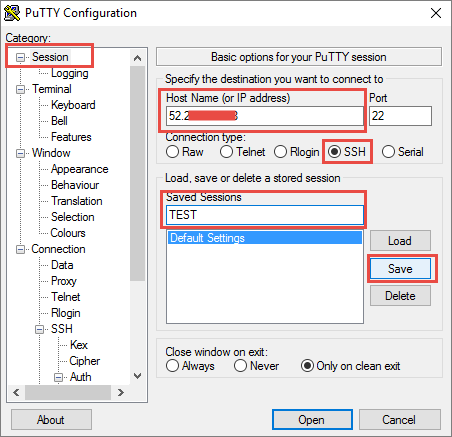Click category tree scroll right arrow
Image resolution: width=452 pixels, height=437 pixels.
(120, 392)
